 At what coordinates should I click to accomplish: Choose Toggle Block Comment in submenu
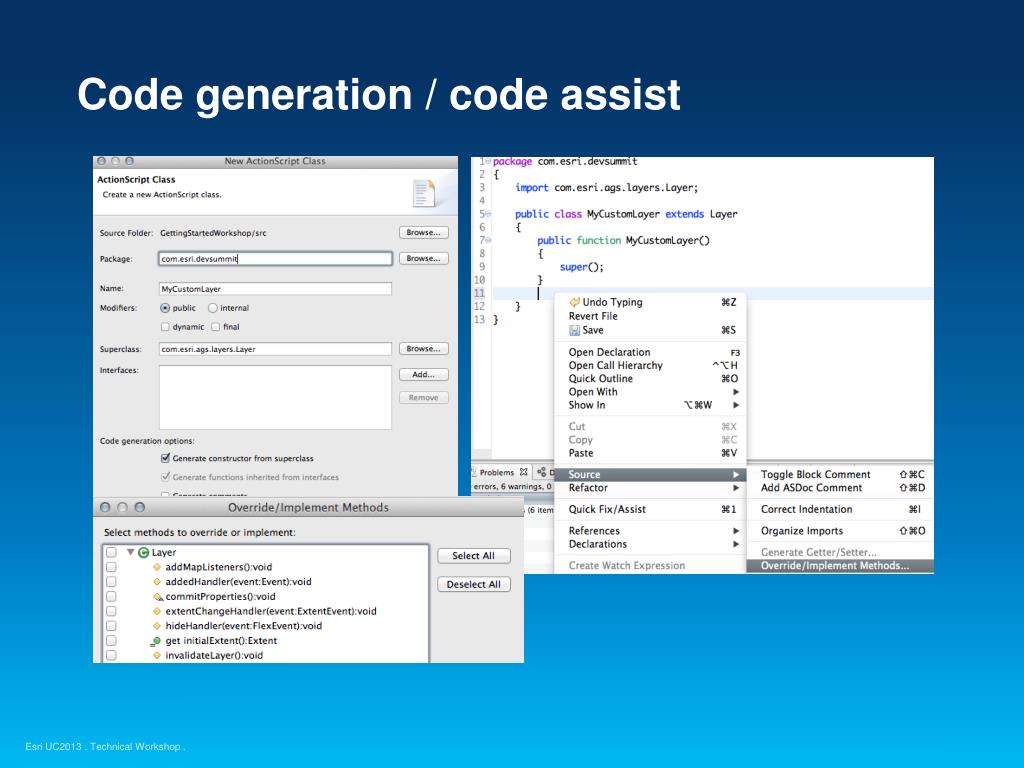[840, 475]
